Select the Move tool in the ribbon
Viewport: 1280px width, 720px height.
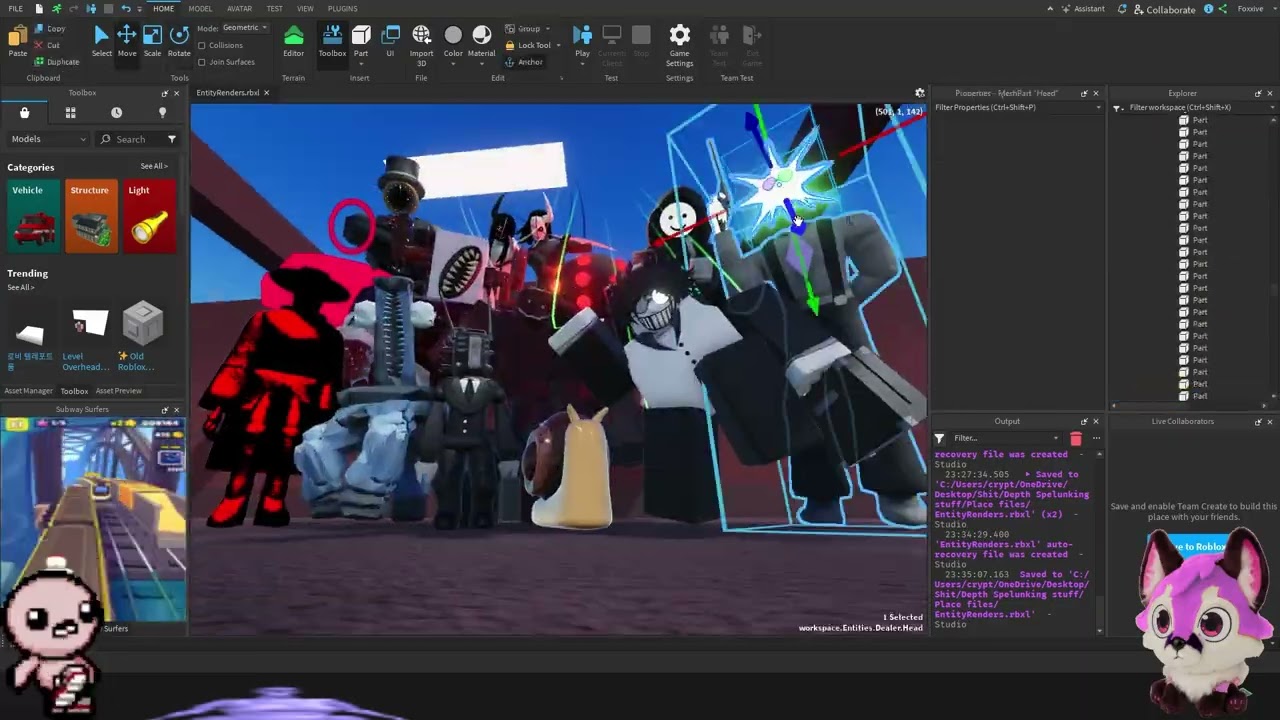(x=127, y=40)
